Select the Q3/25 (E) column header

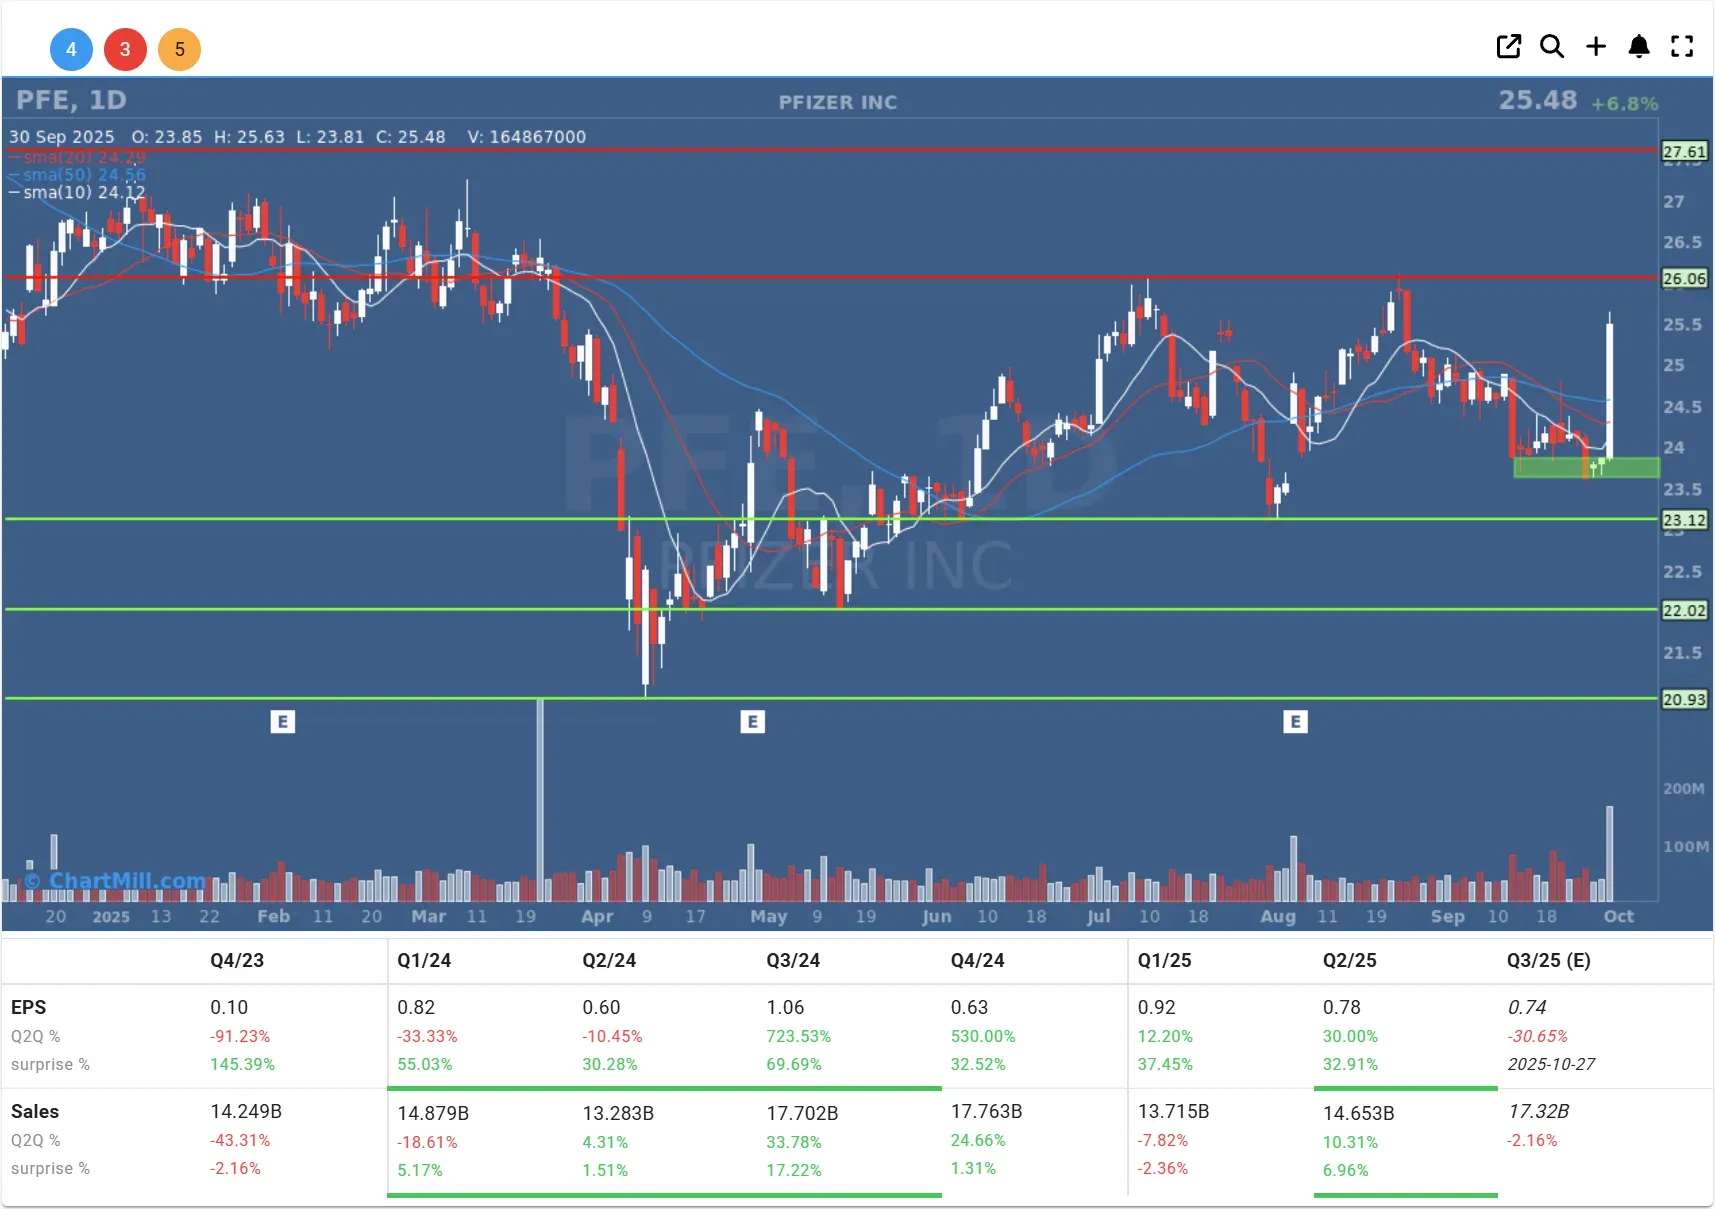point(1548,960)
